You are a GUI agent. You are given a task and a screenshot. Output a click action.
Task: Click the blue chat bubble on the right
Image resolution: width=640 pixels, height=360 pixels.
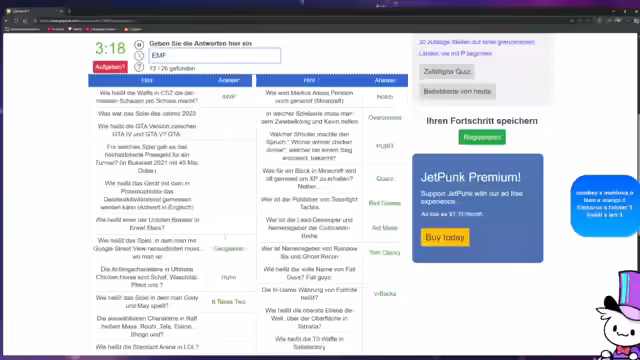604,205
